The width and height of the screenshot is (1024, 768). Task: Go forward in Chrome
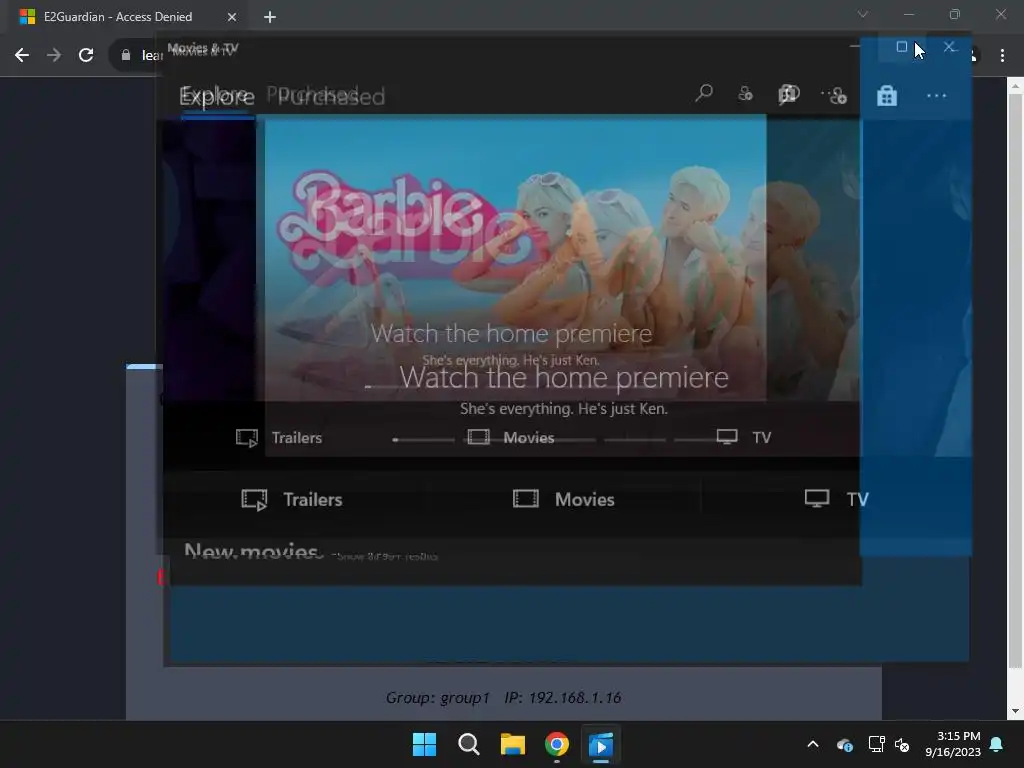[54, 55]
